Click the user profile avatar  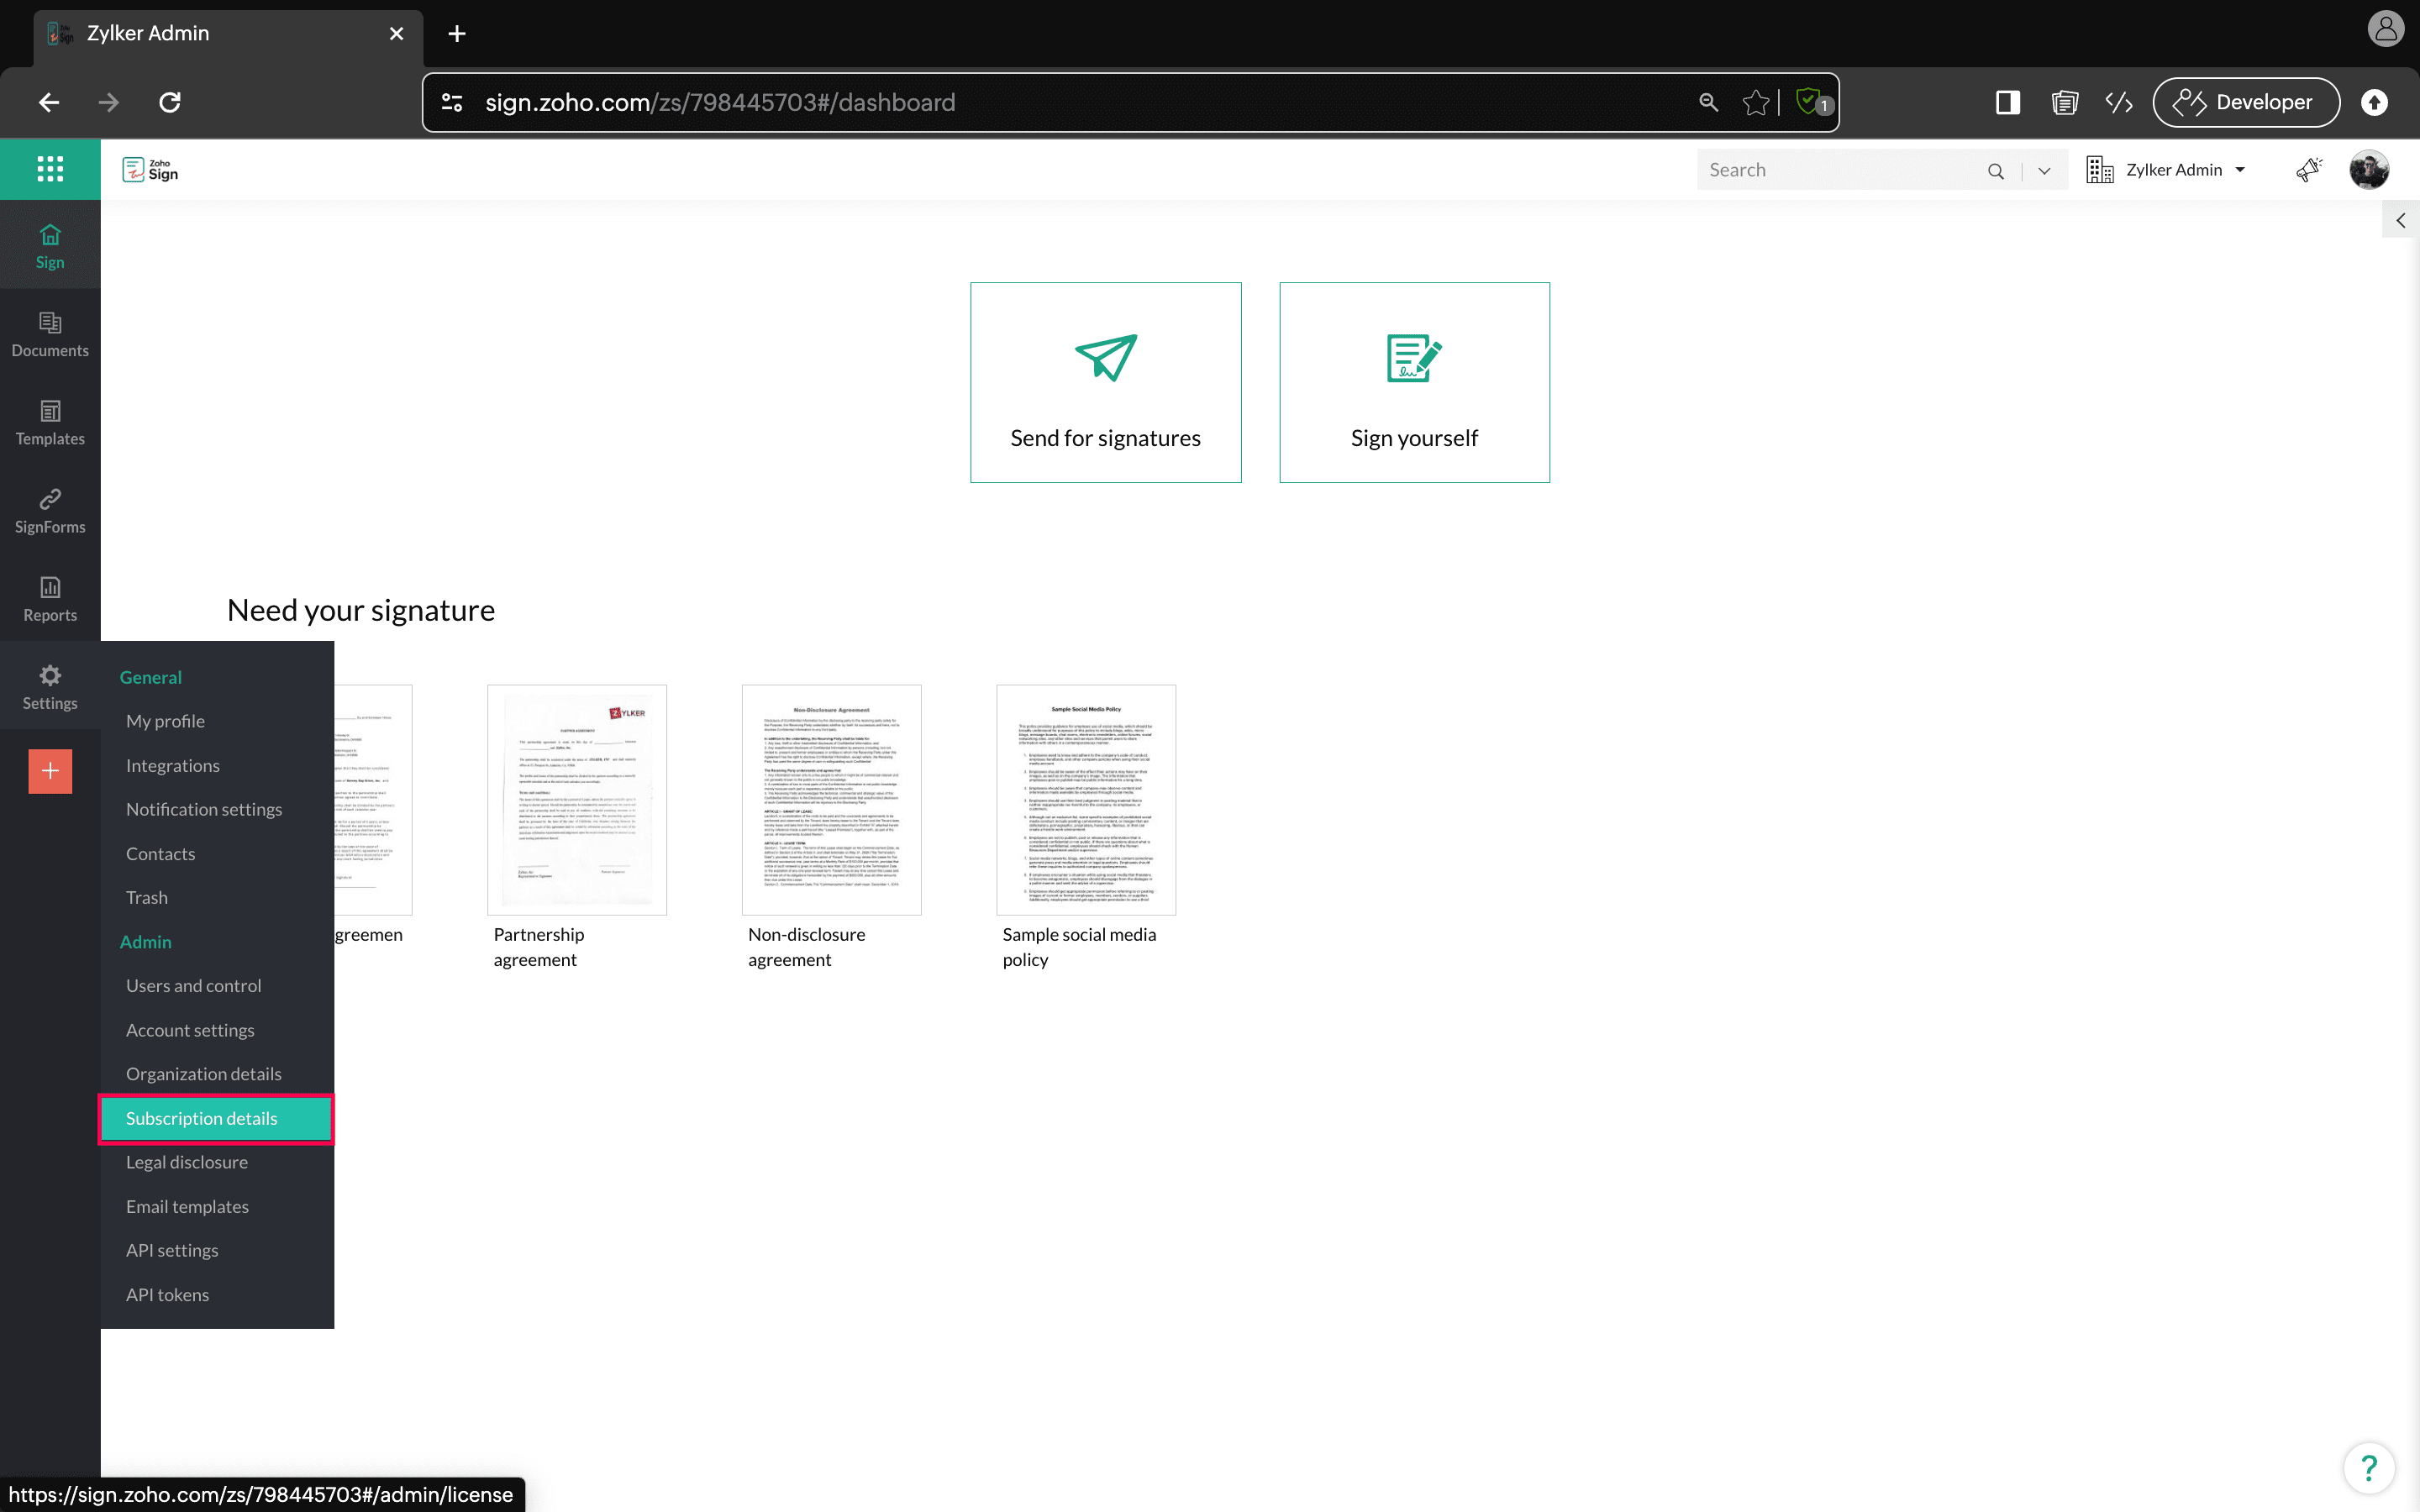point(2368,170)
